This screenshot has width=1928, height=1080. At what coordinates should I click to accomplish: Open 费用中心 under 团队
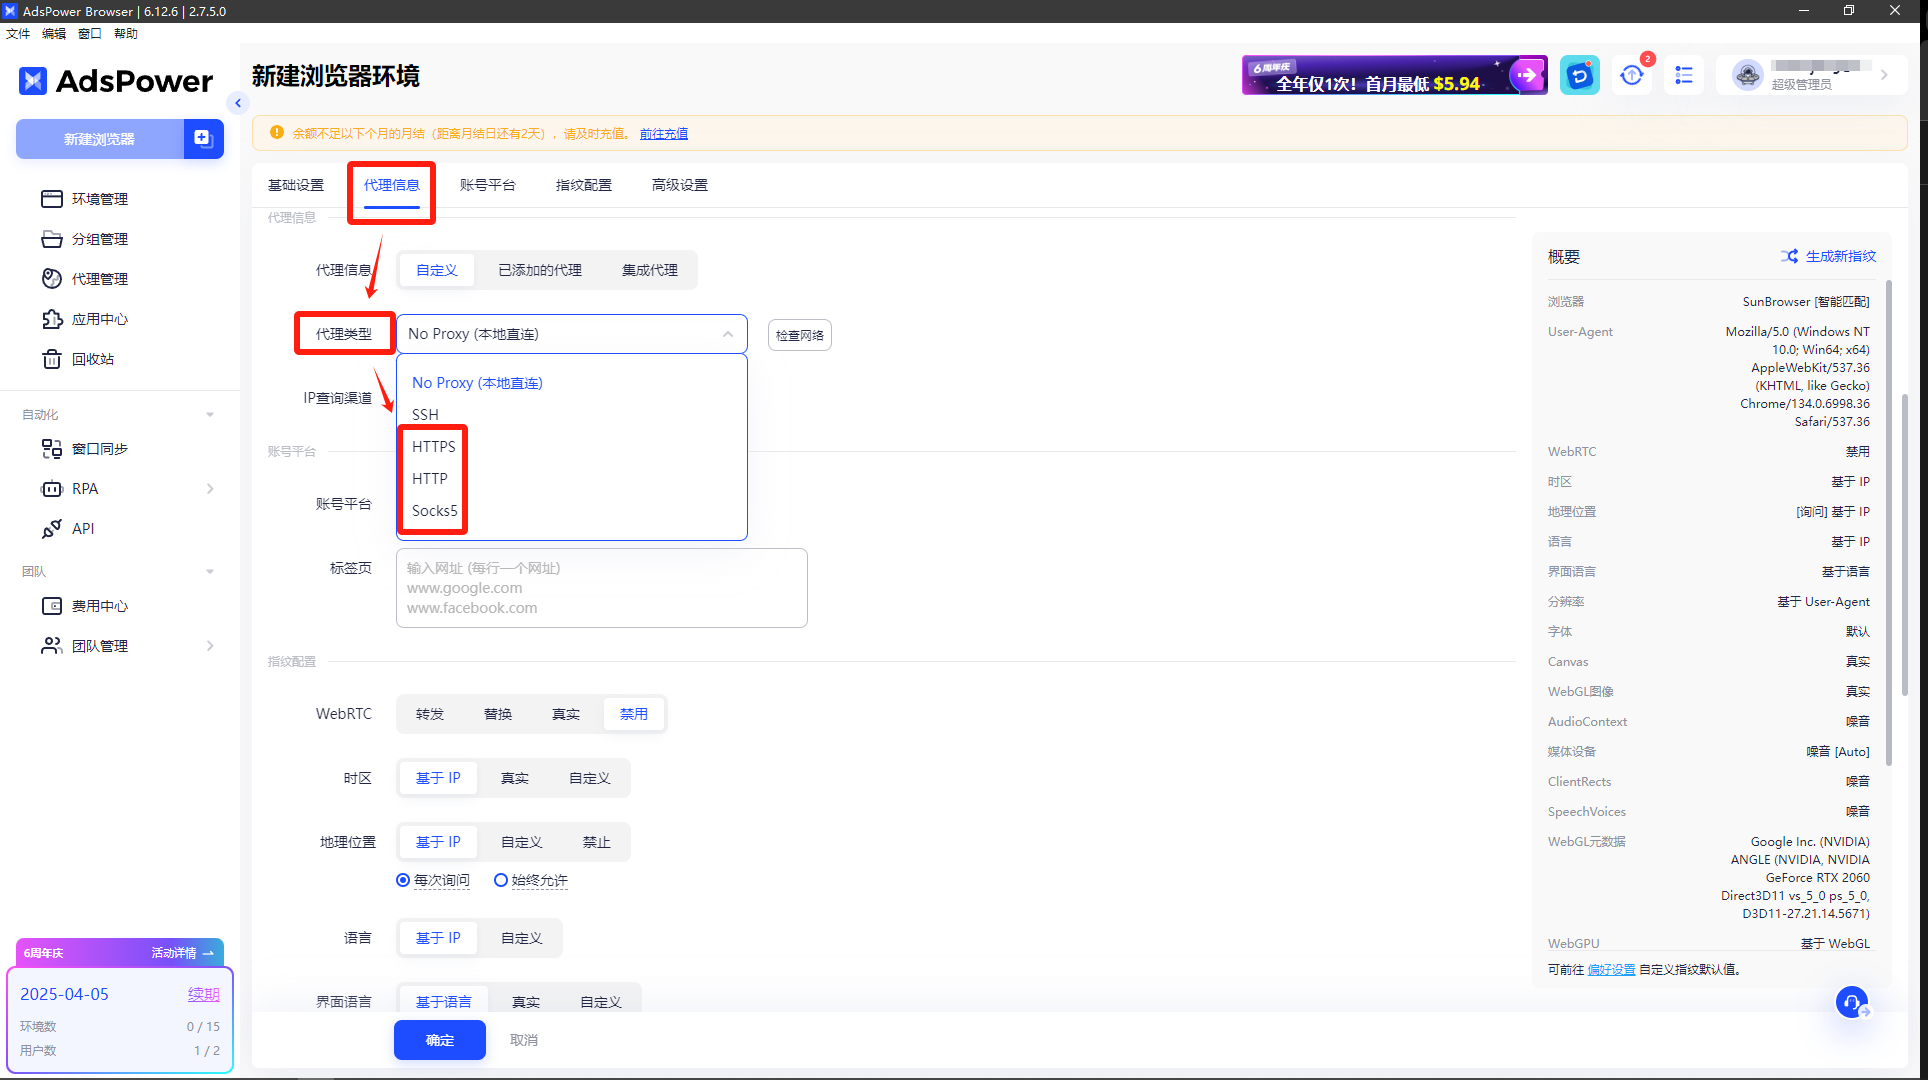pos(100,605)
